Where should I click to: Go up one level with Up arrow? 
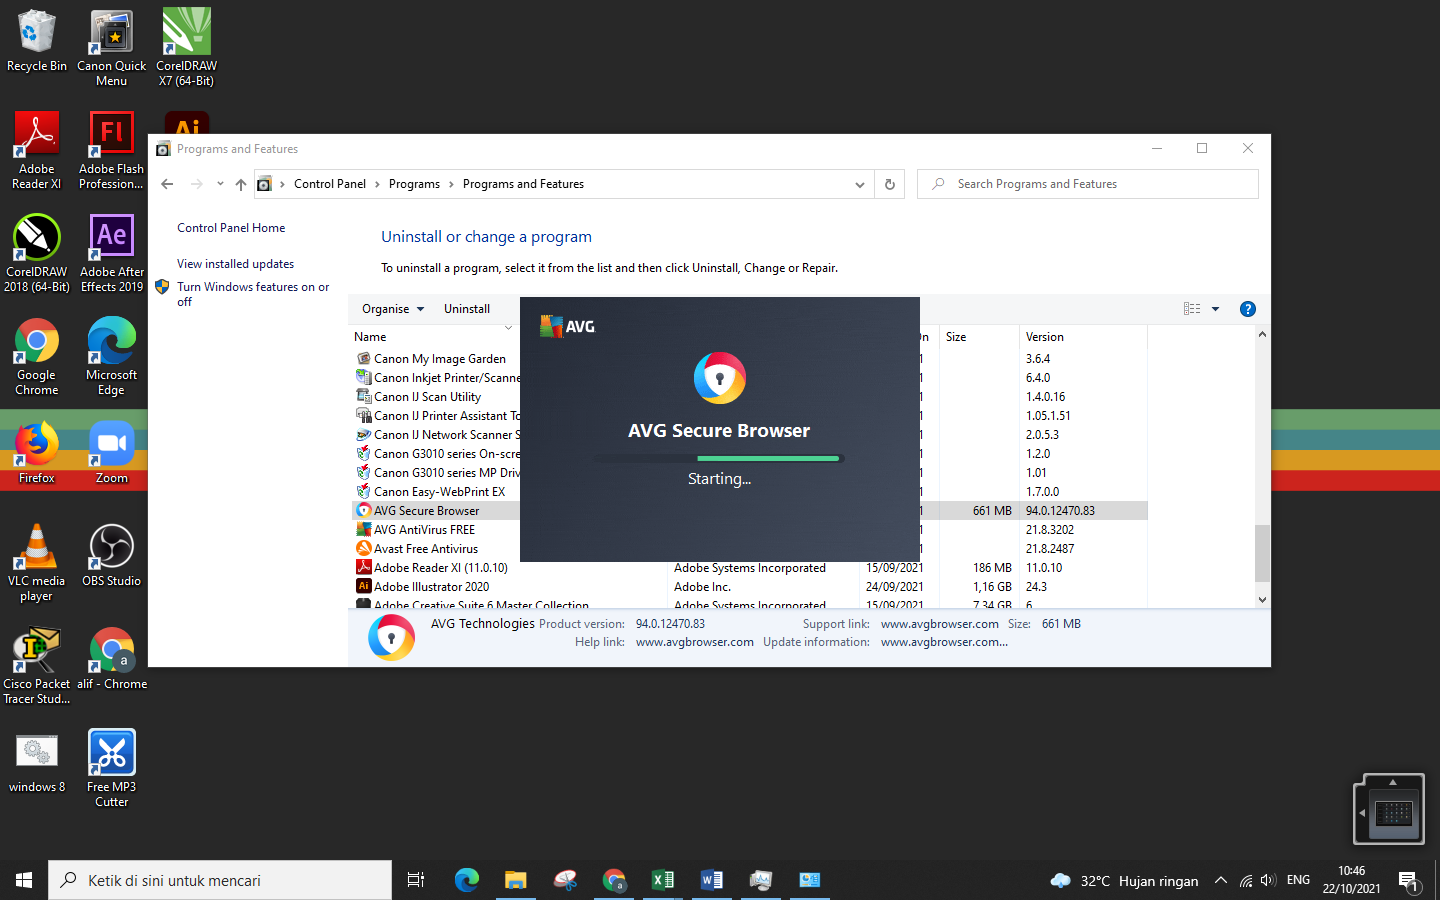click(240, 184)
